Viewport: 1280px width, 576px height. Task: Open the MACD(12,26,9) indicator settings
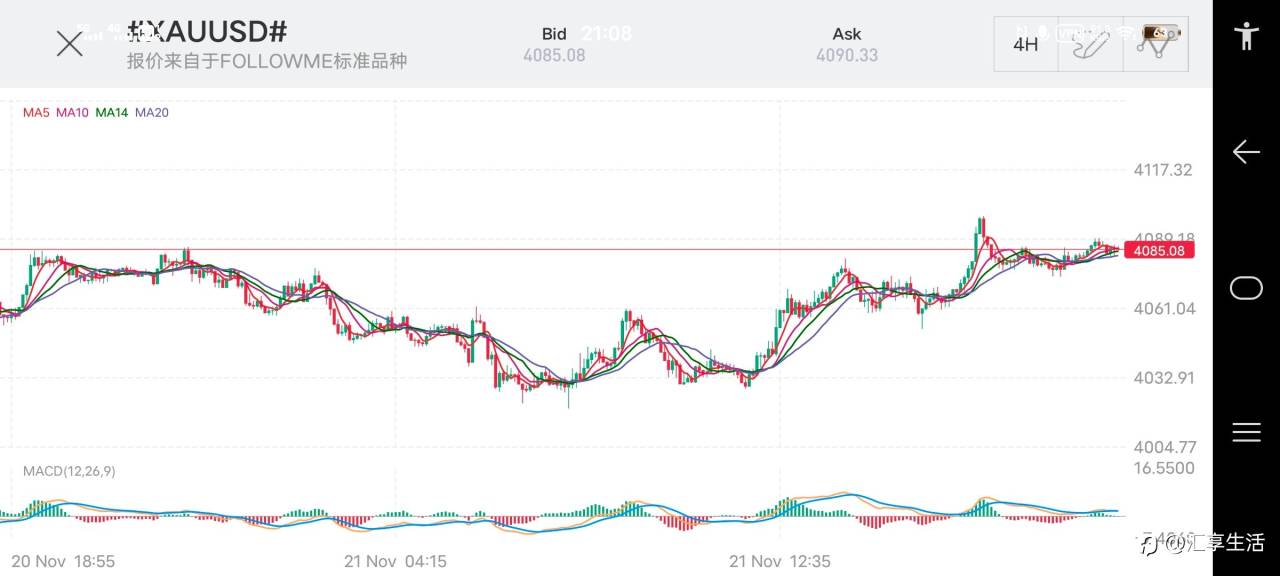(x=69, y=471)
